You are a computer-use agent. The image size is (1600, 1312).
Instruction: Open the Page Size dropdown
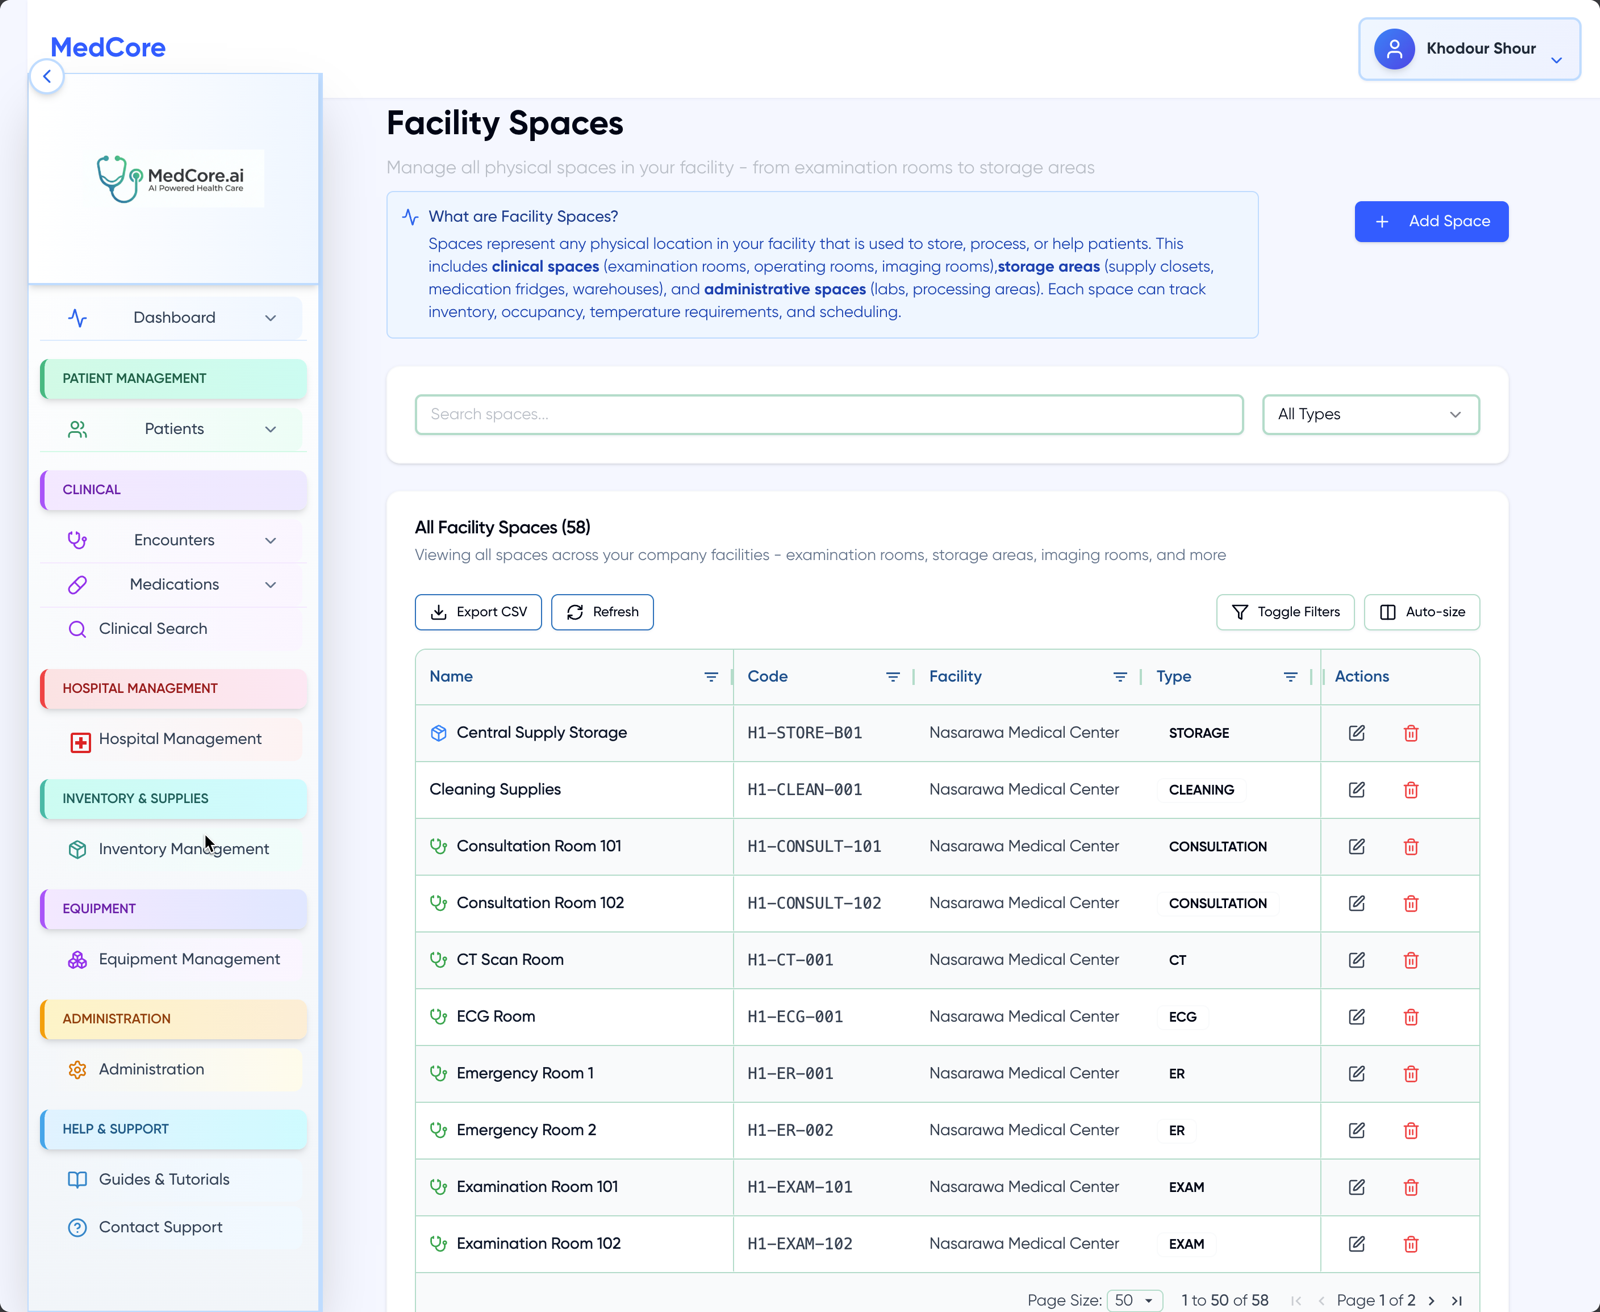pyautogui.click(x=1134, y=1300)
